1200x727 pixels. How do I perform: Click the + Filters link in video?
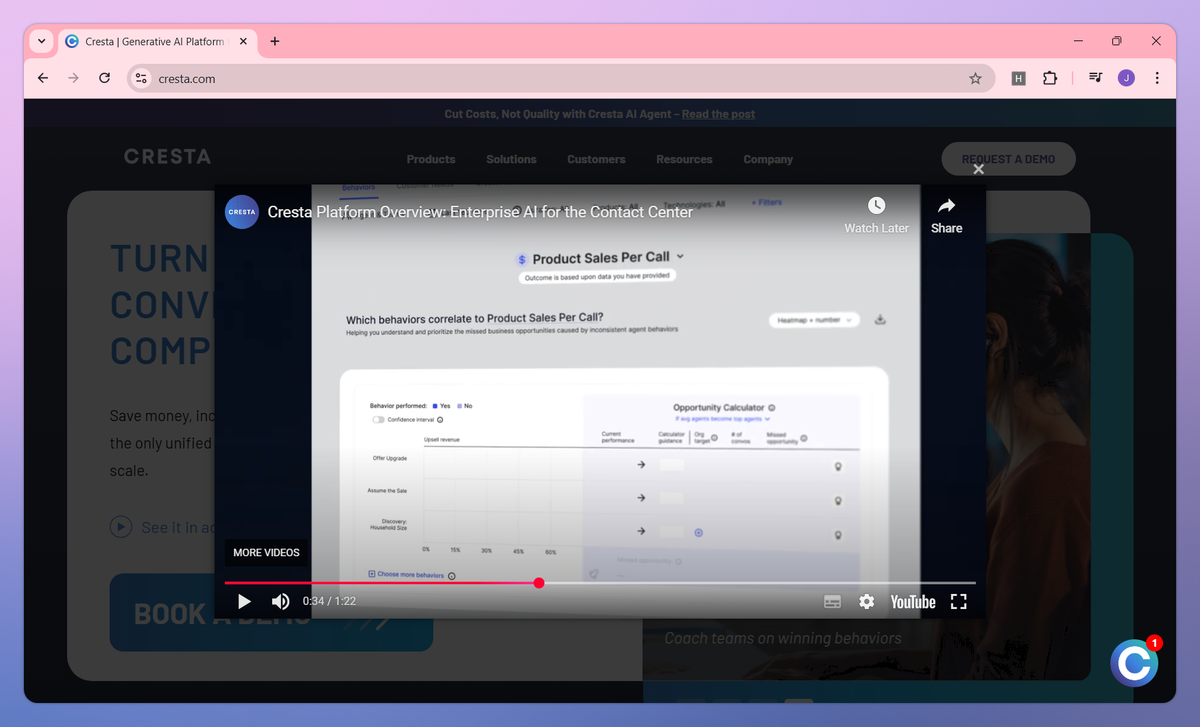767,202
